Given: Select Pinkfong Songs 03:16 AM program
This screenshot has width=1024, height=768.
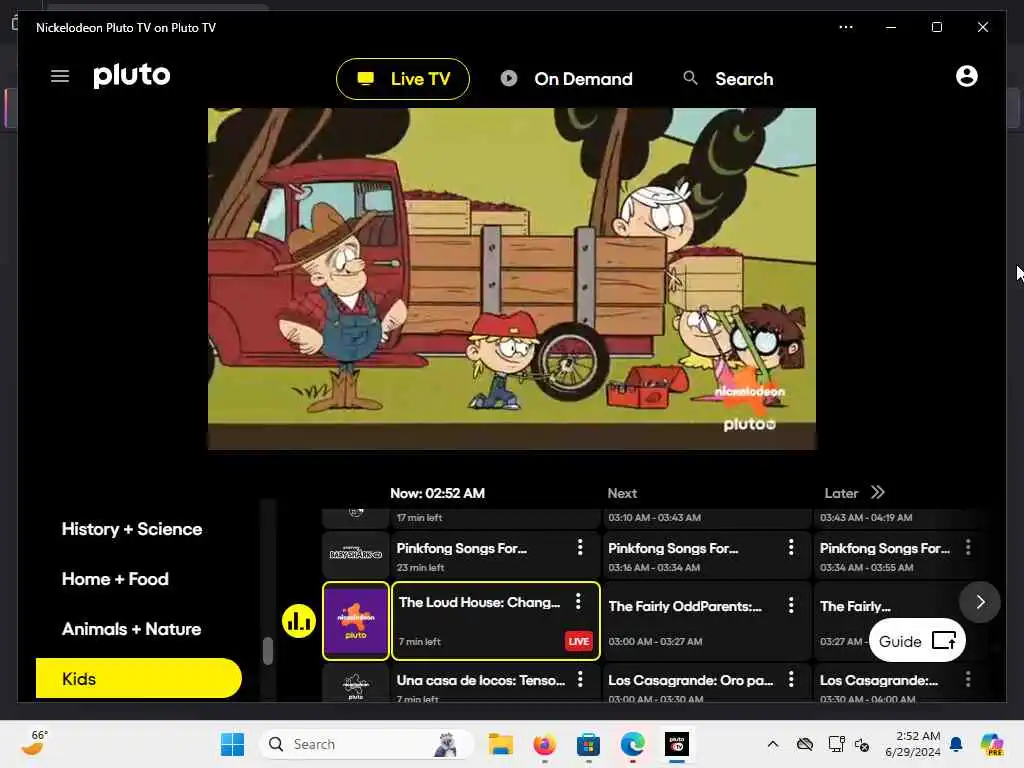Looking at the screenshot, I should click(x=706, y=556).
